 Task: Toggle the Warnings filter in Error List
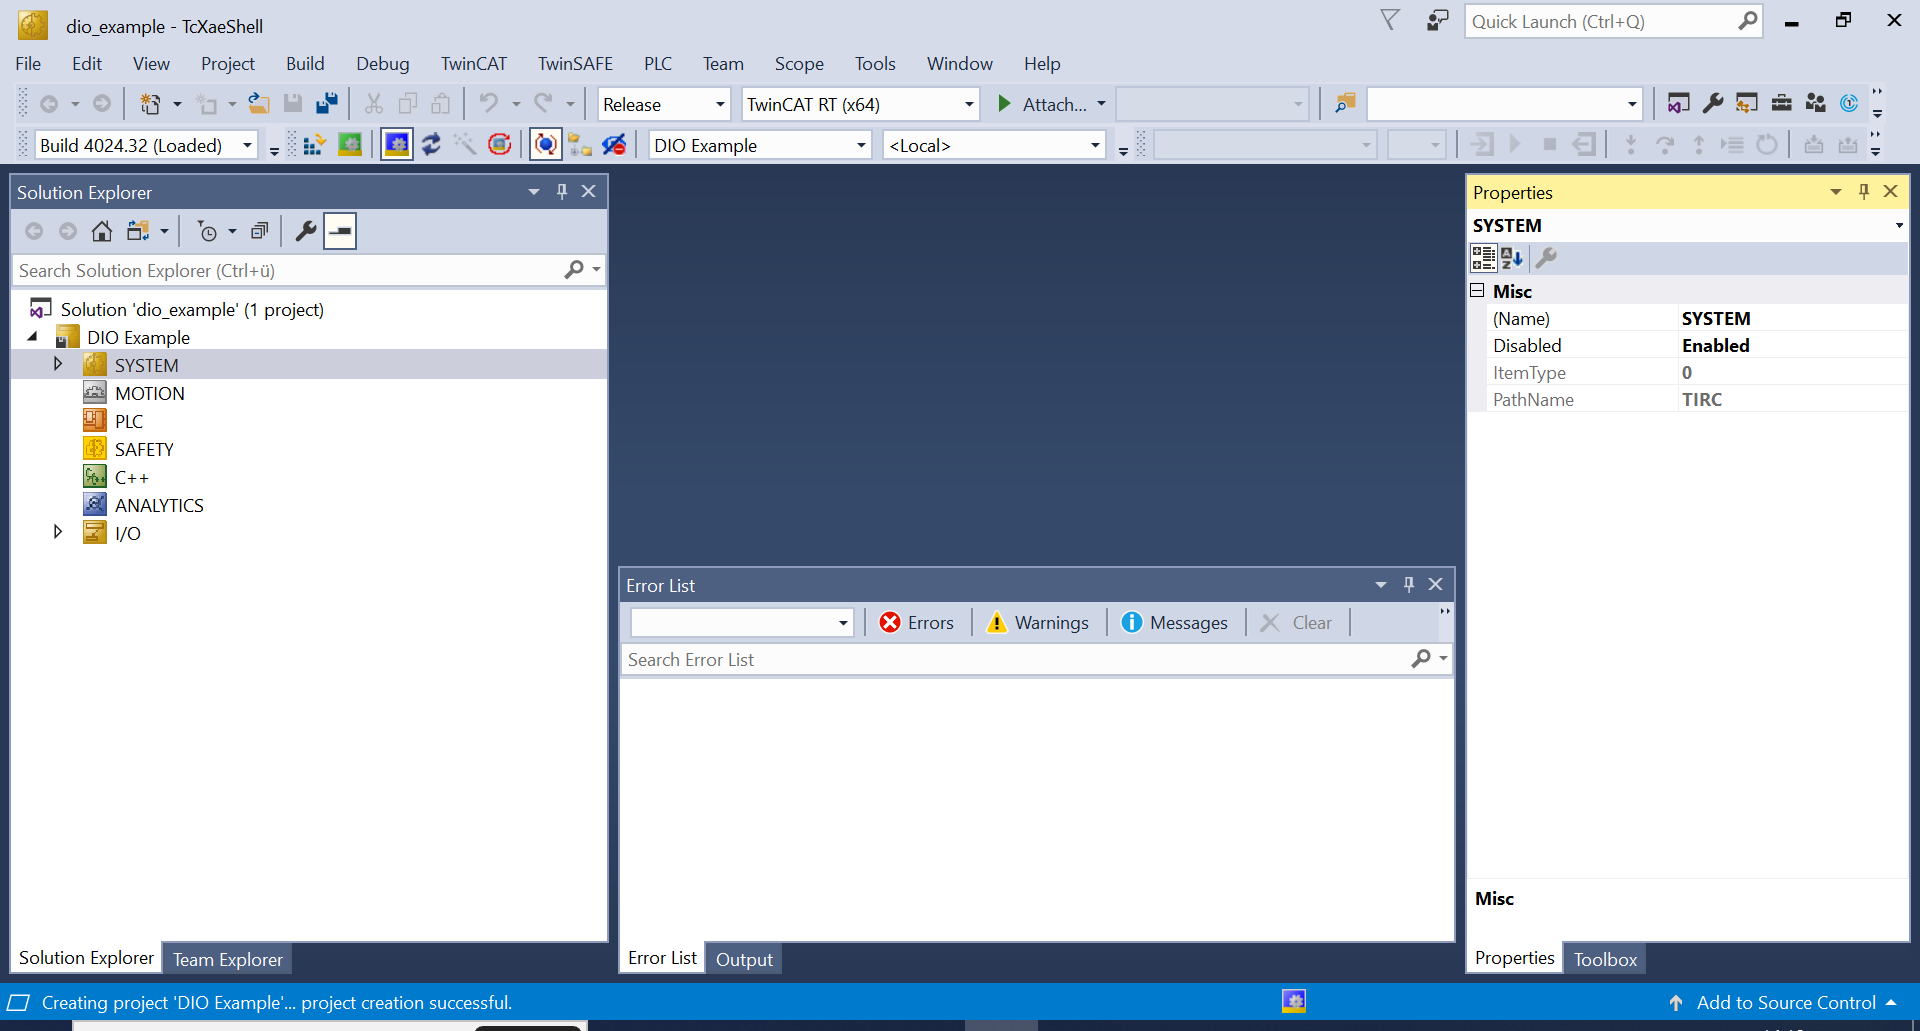tap(1038, 623)
